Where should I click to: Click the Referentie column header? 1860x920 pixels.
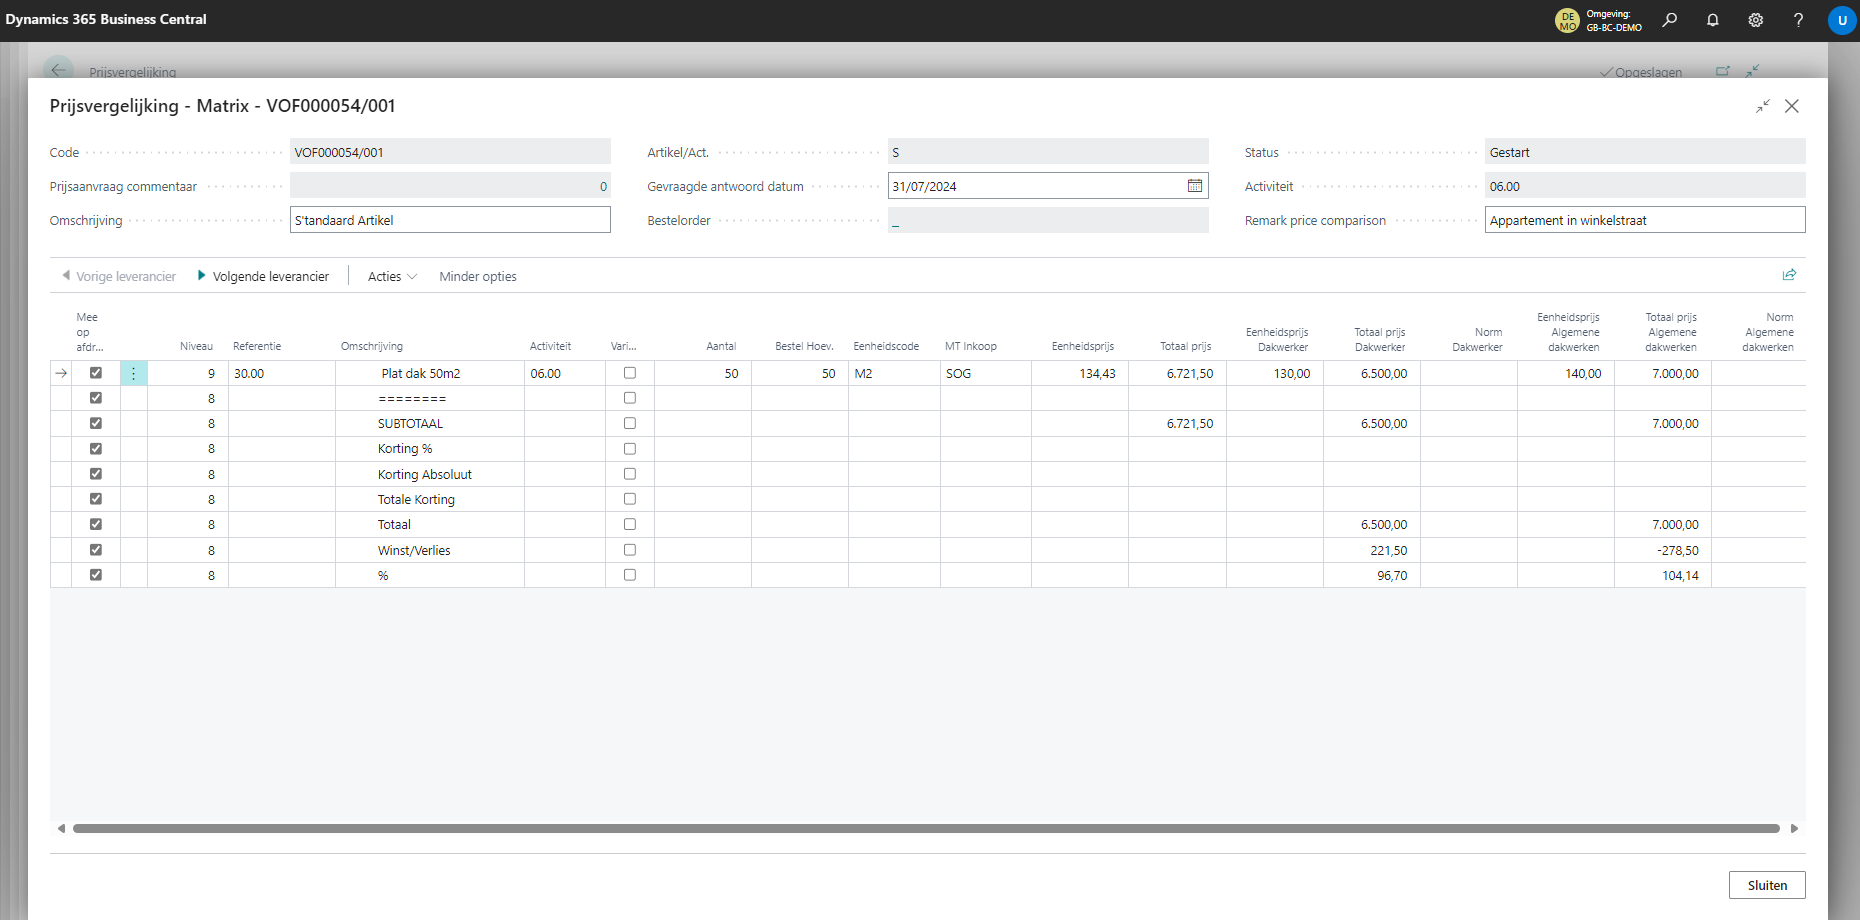tap(257, 346)
